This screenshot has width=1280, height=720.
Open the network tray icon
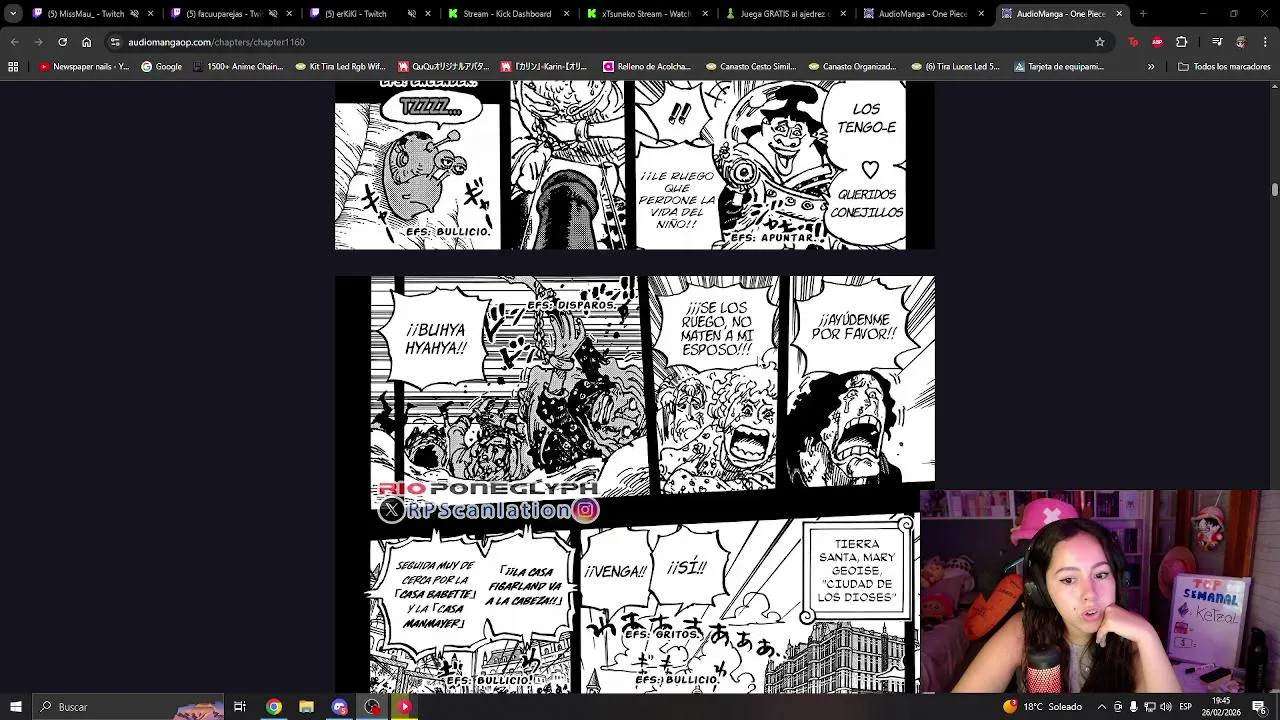pyautogui.click(x=1149, y=707)
